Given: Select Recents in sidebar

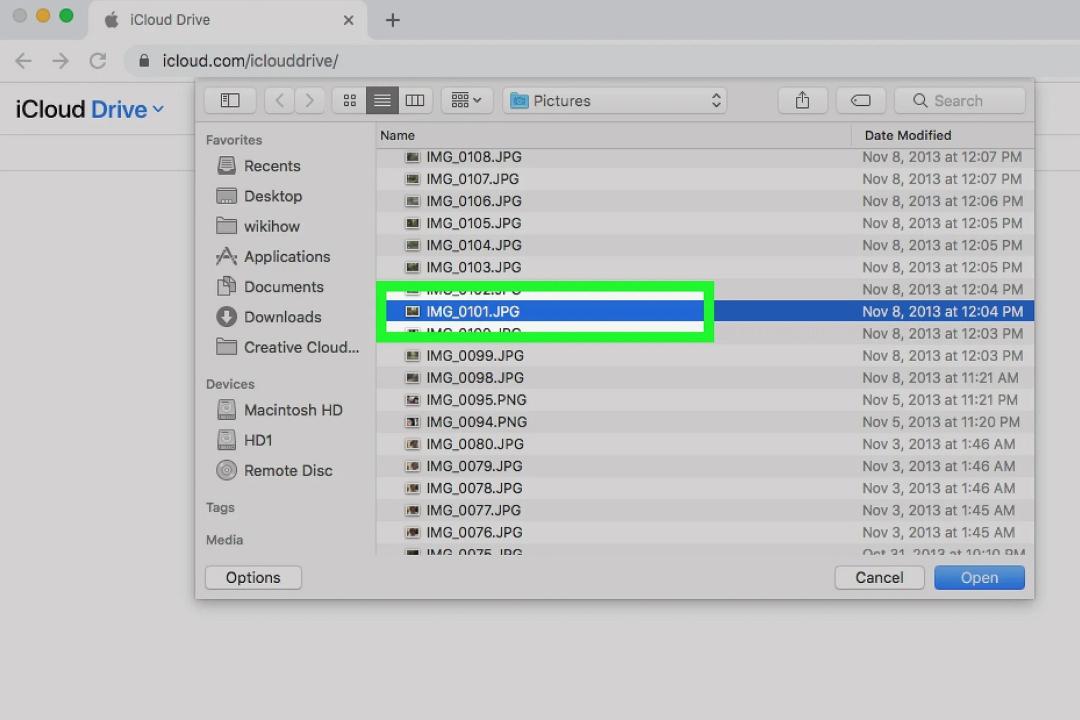Looking at the screenshot, I should 259,166.
